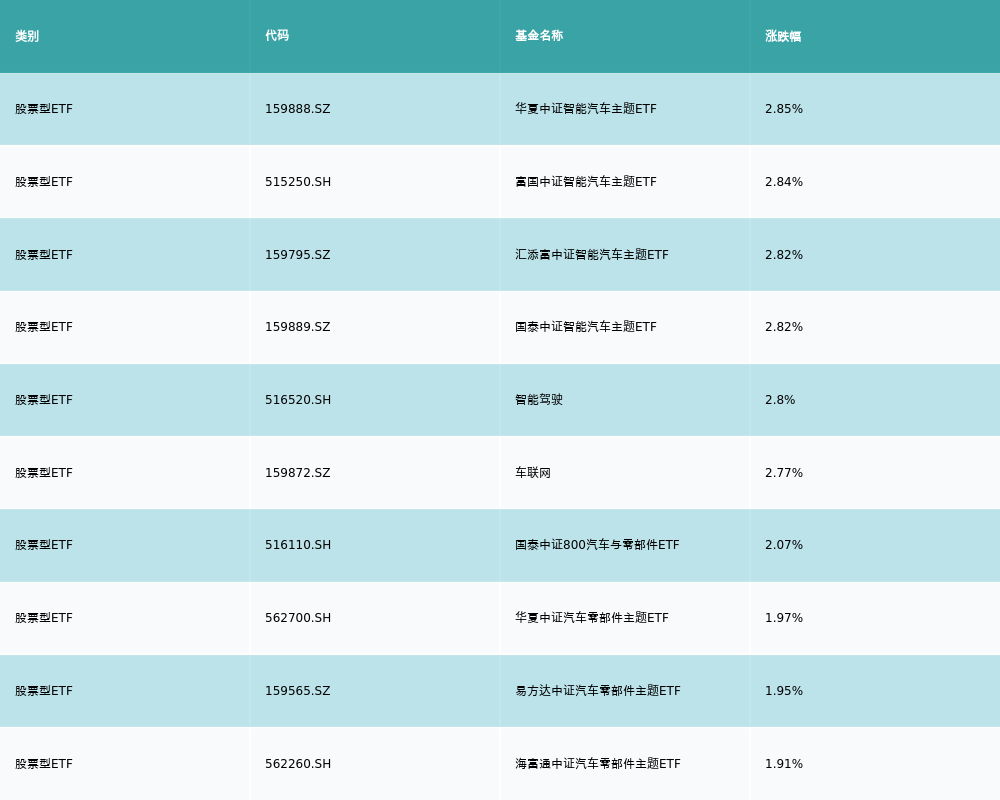Viewport: 1000px width, 800px height.
Task: Click 股票型ETF in the 159889.SZ row
Action: coord(44,327)
